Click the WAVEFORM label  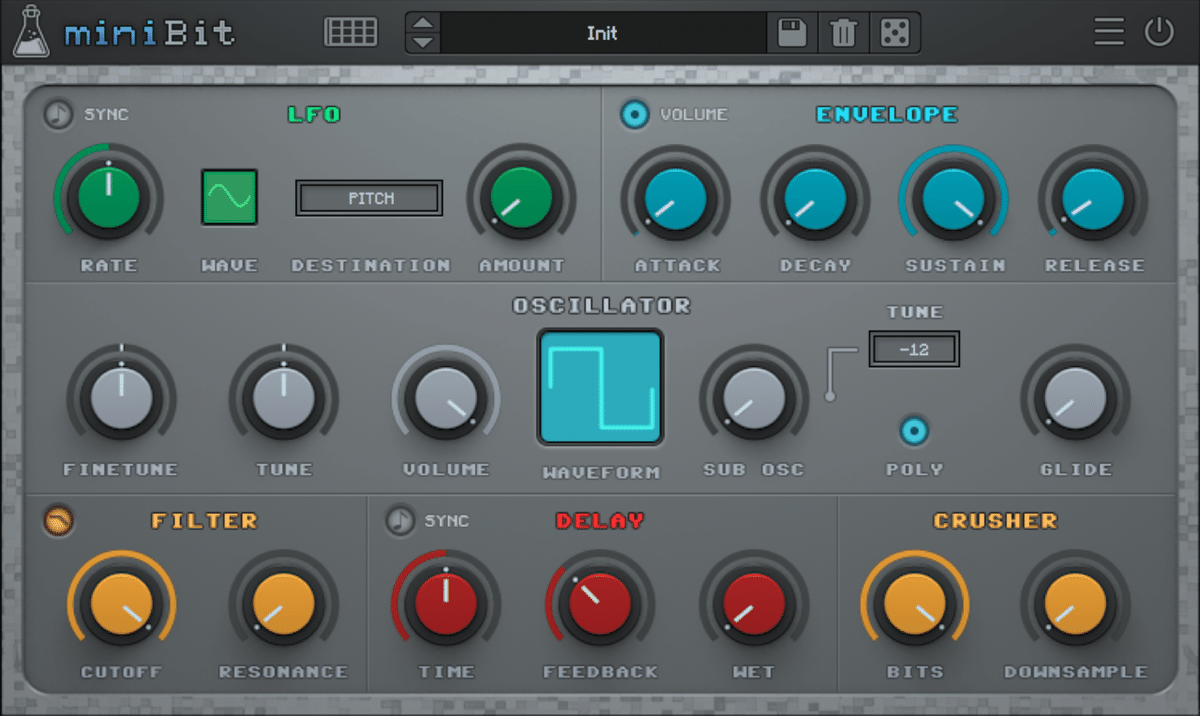click(601, 472)
